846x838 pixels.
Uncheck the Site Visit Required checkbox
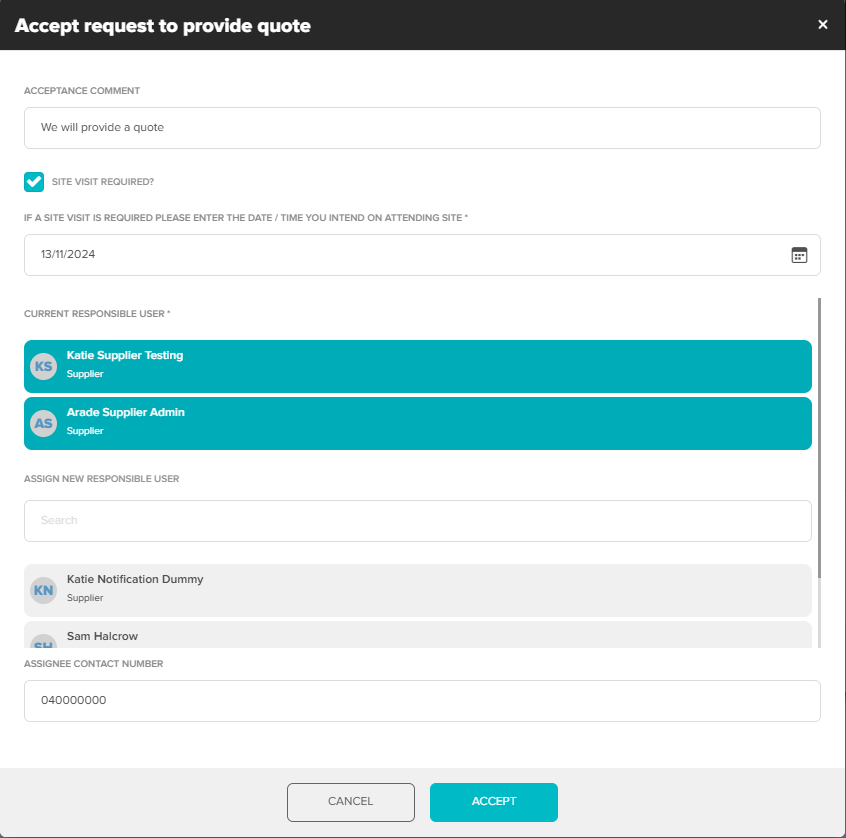click(34, 181)
